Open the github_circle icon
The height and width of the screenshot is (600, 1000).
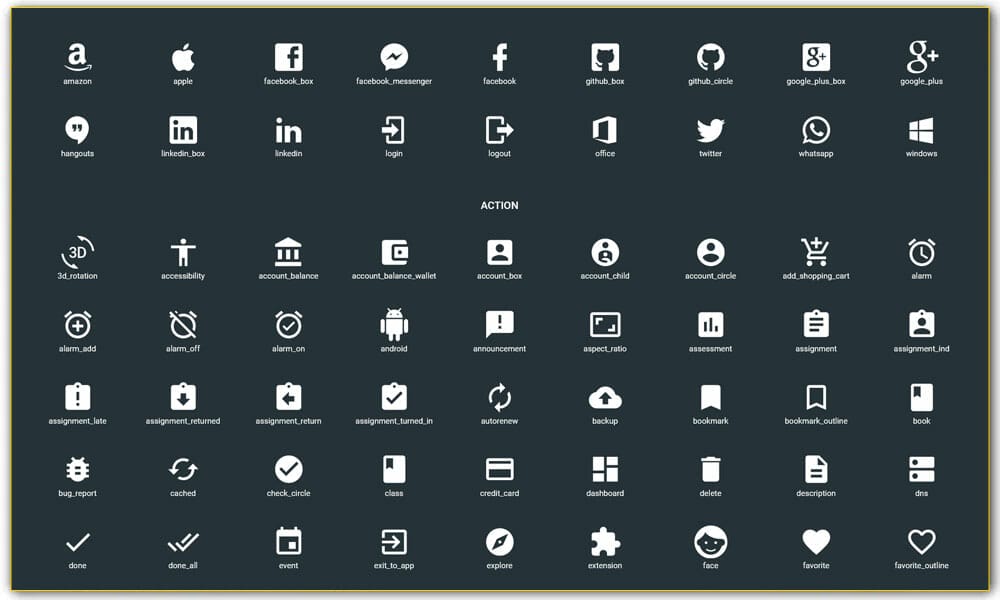(710, 57)
